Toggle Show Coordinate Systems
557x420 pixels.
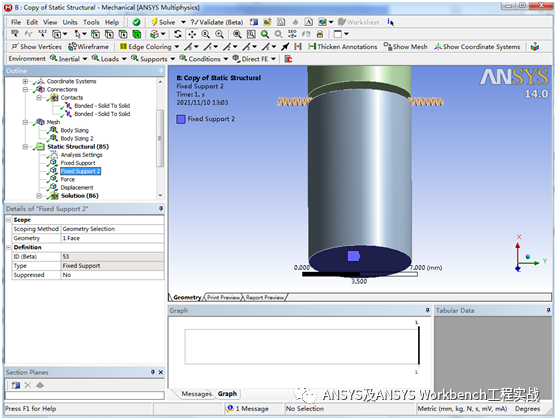[x=477, y=47]
